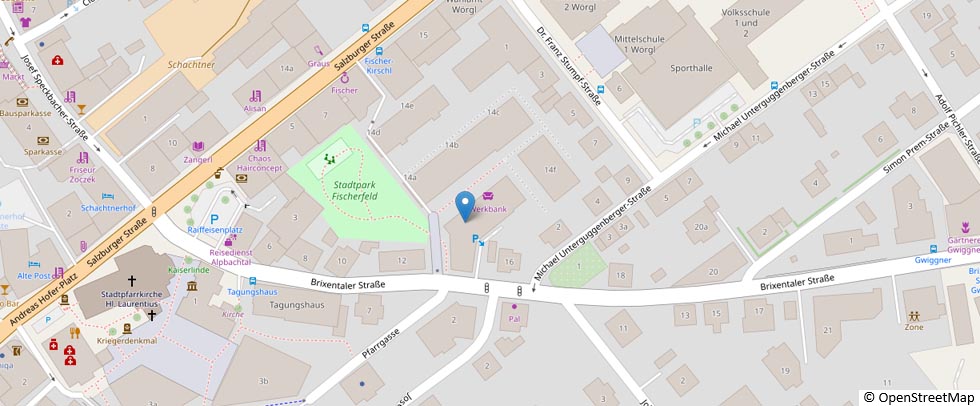Viewport: 980px width, 406px height.
Task: Select the Zangerl bookshop icon
Action: 198,146
